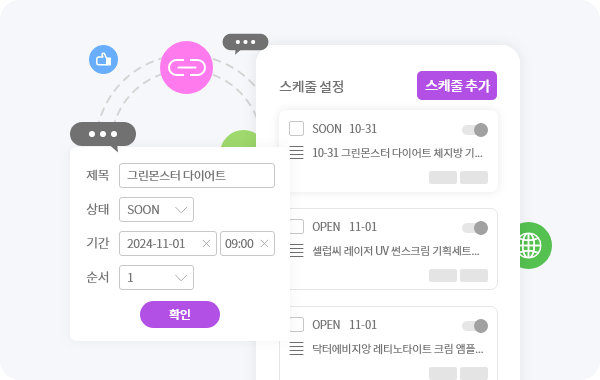This screenshot has width=600, height=380.
Task: Click the gray speech bubble above schedule panel
Action: tap(245, 43)
